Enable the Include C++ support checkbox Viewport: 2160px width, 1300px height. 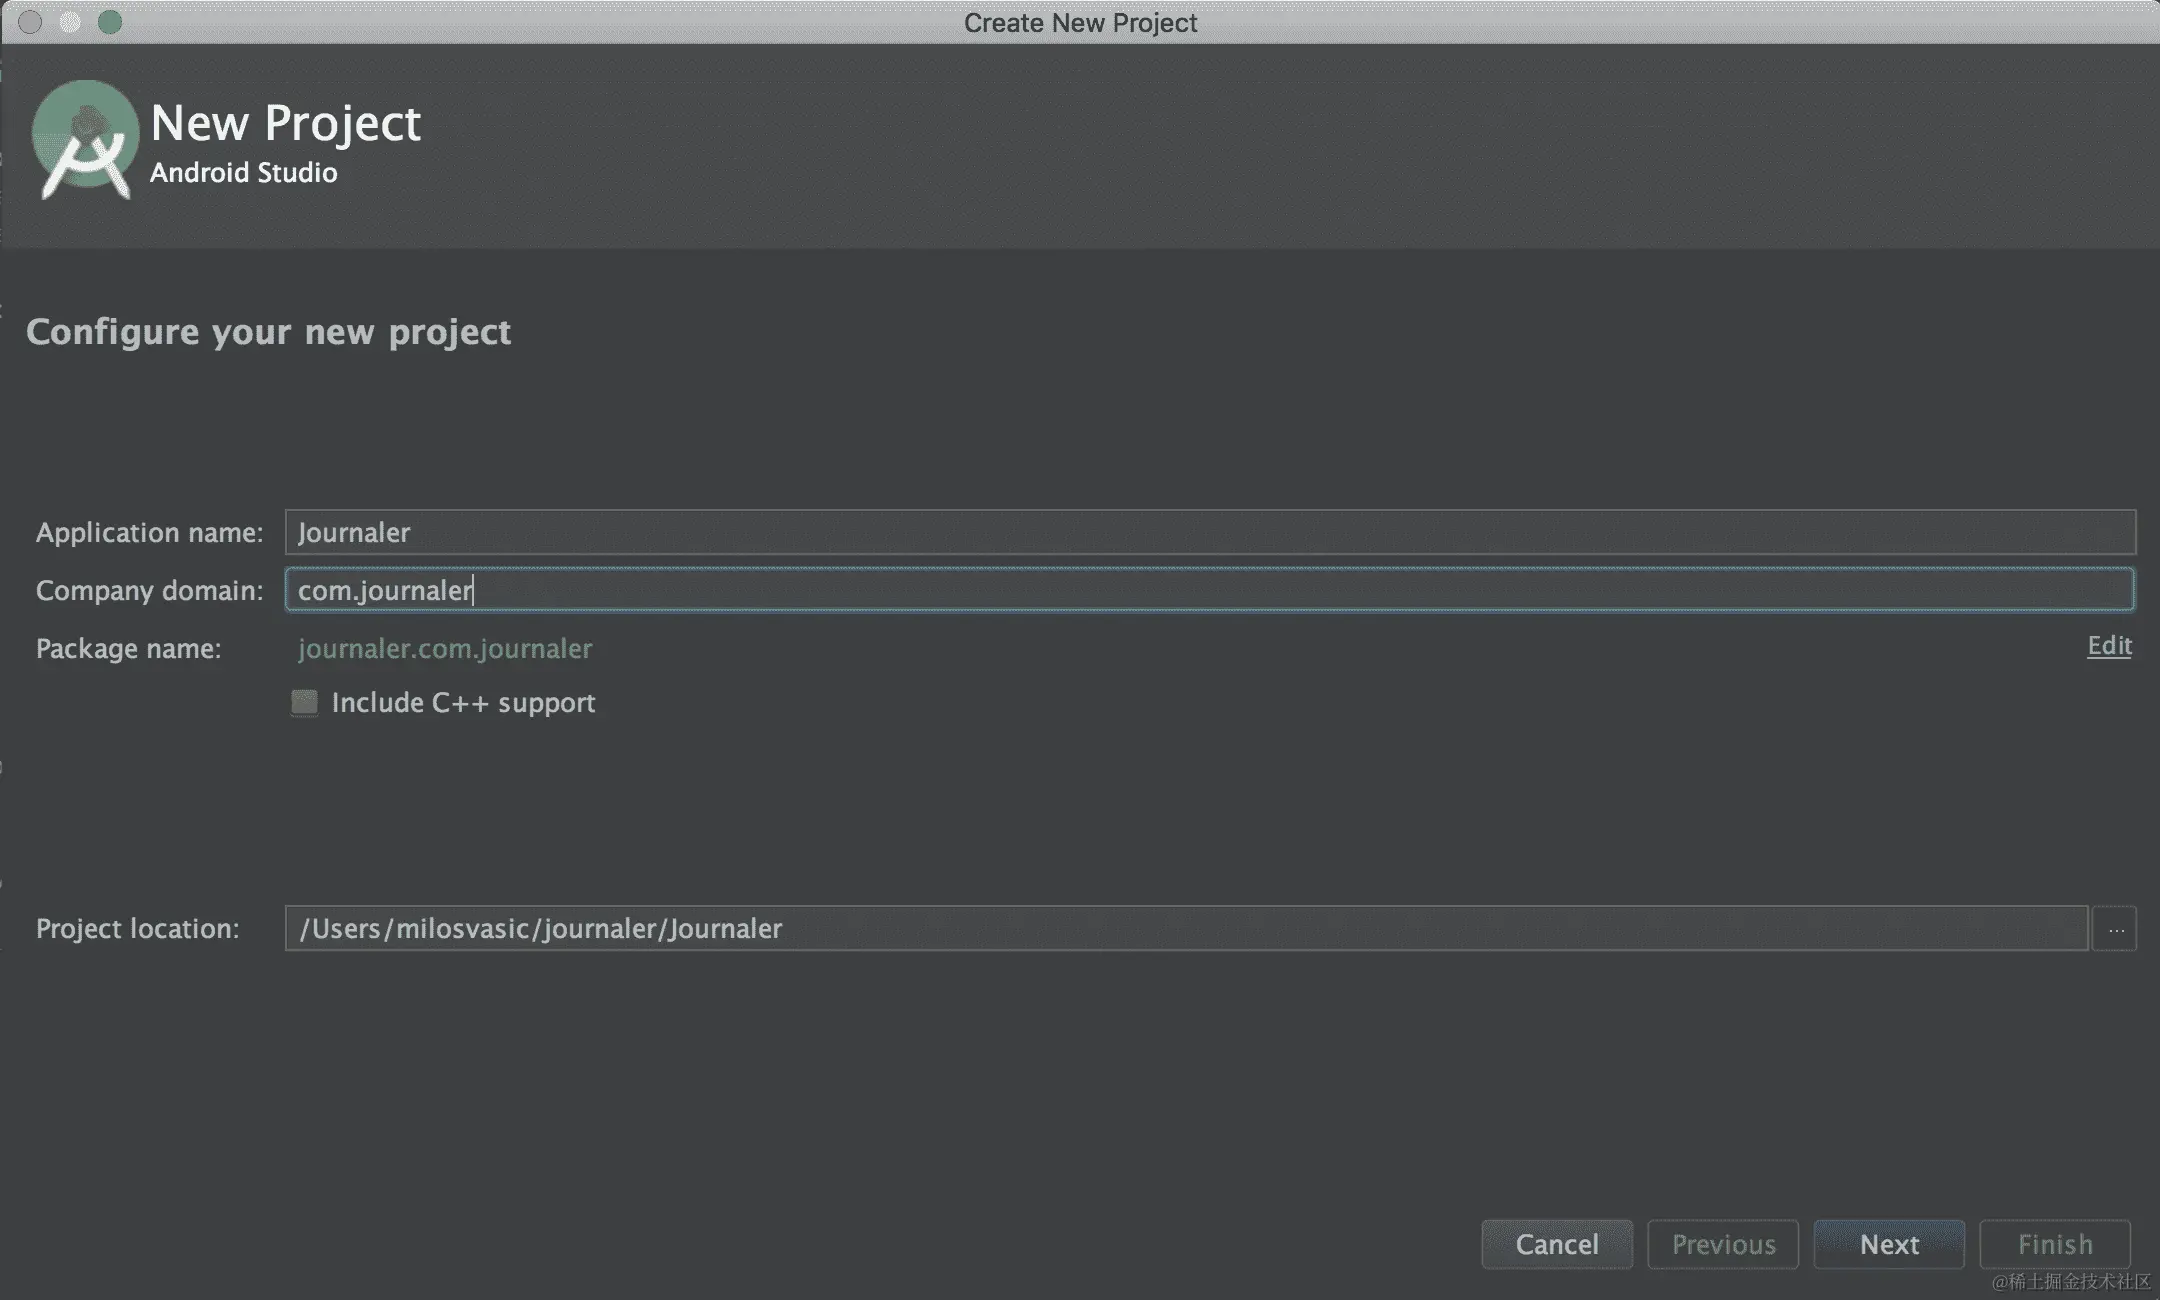pos(304,702)
